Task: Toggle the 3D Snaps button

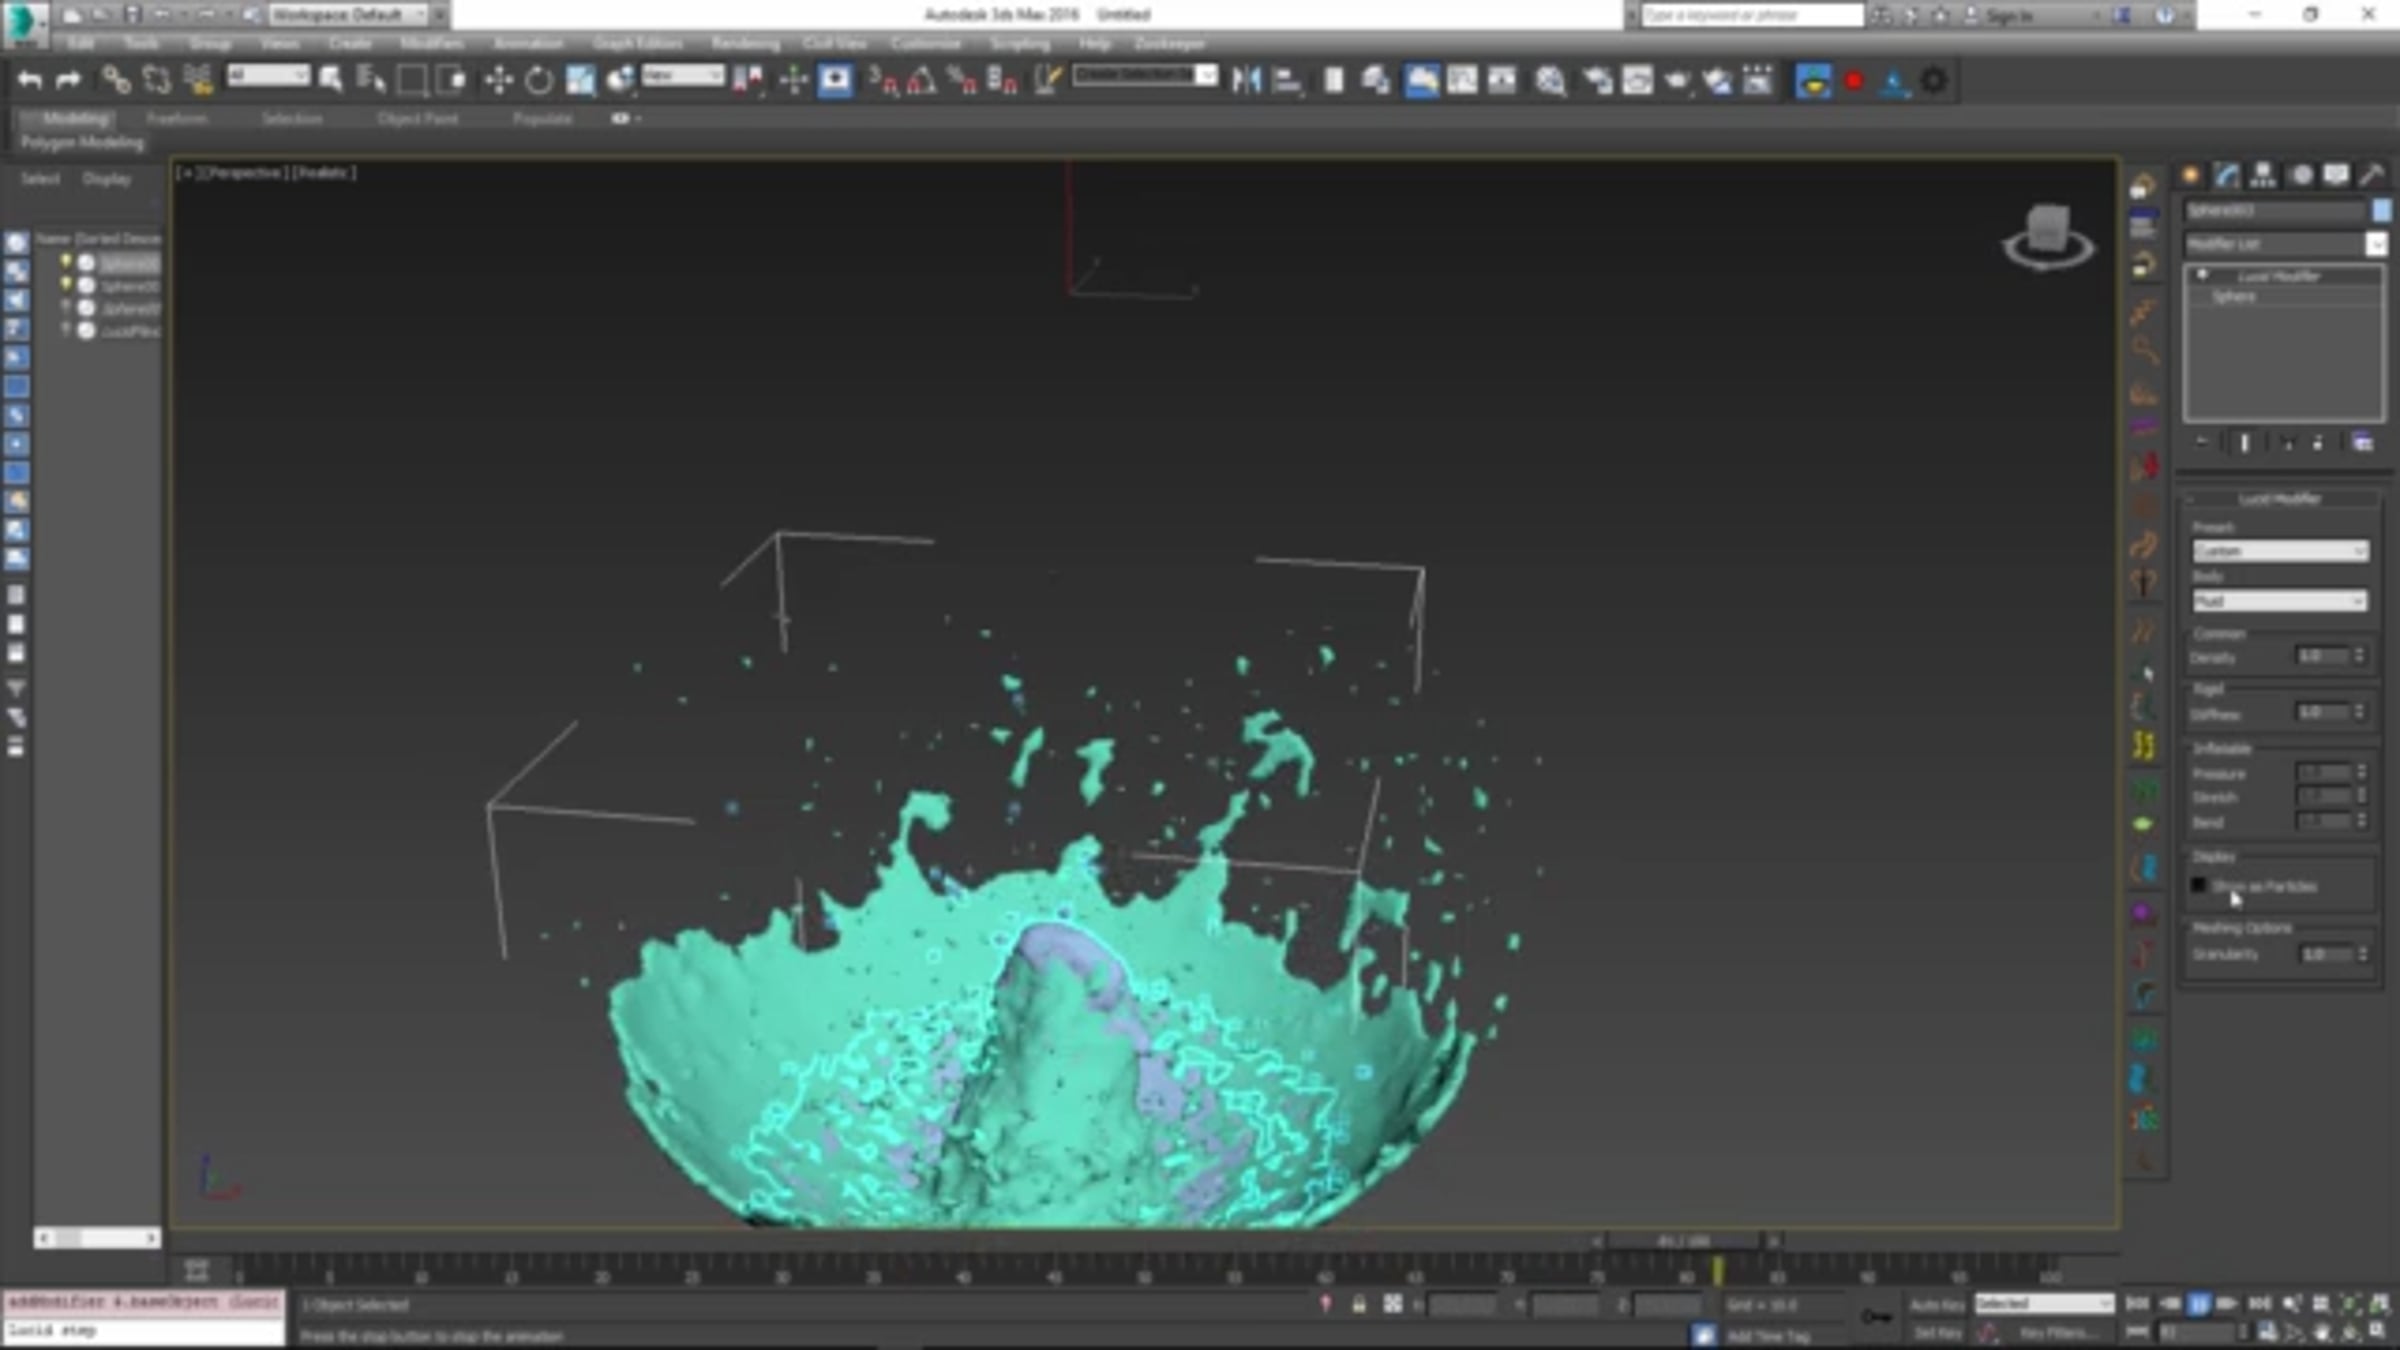Action: click(883, 80)
